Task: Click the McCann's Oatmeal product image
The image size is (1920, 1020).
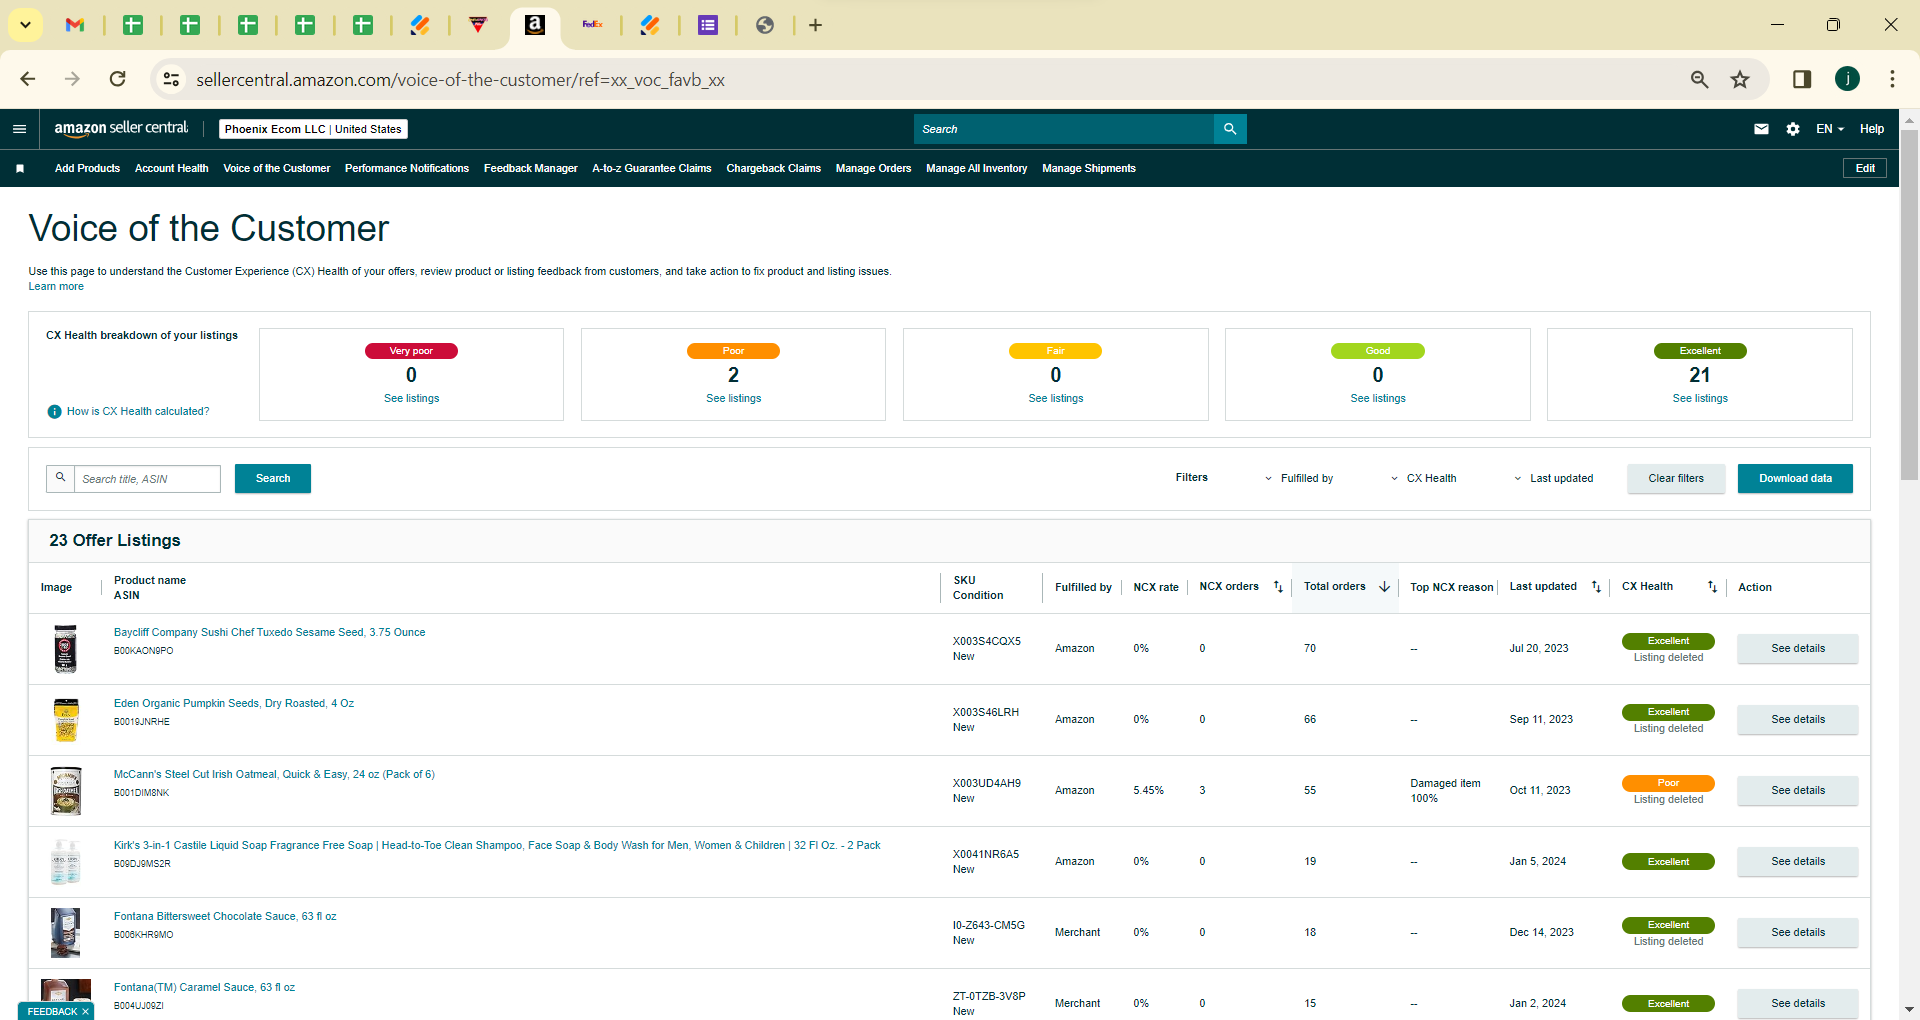Action: point(66,791)
